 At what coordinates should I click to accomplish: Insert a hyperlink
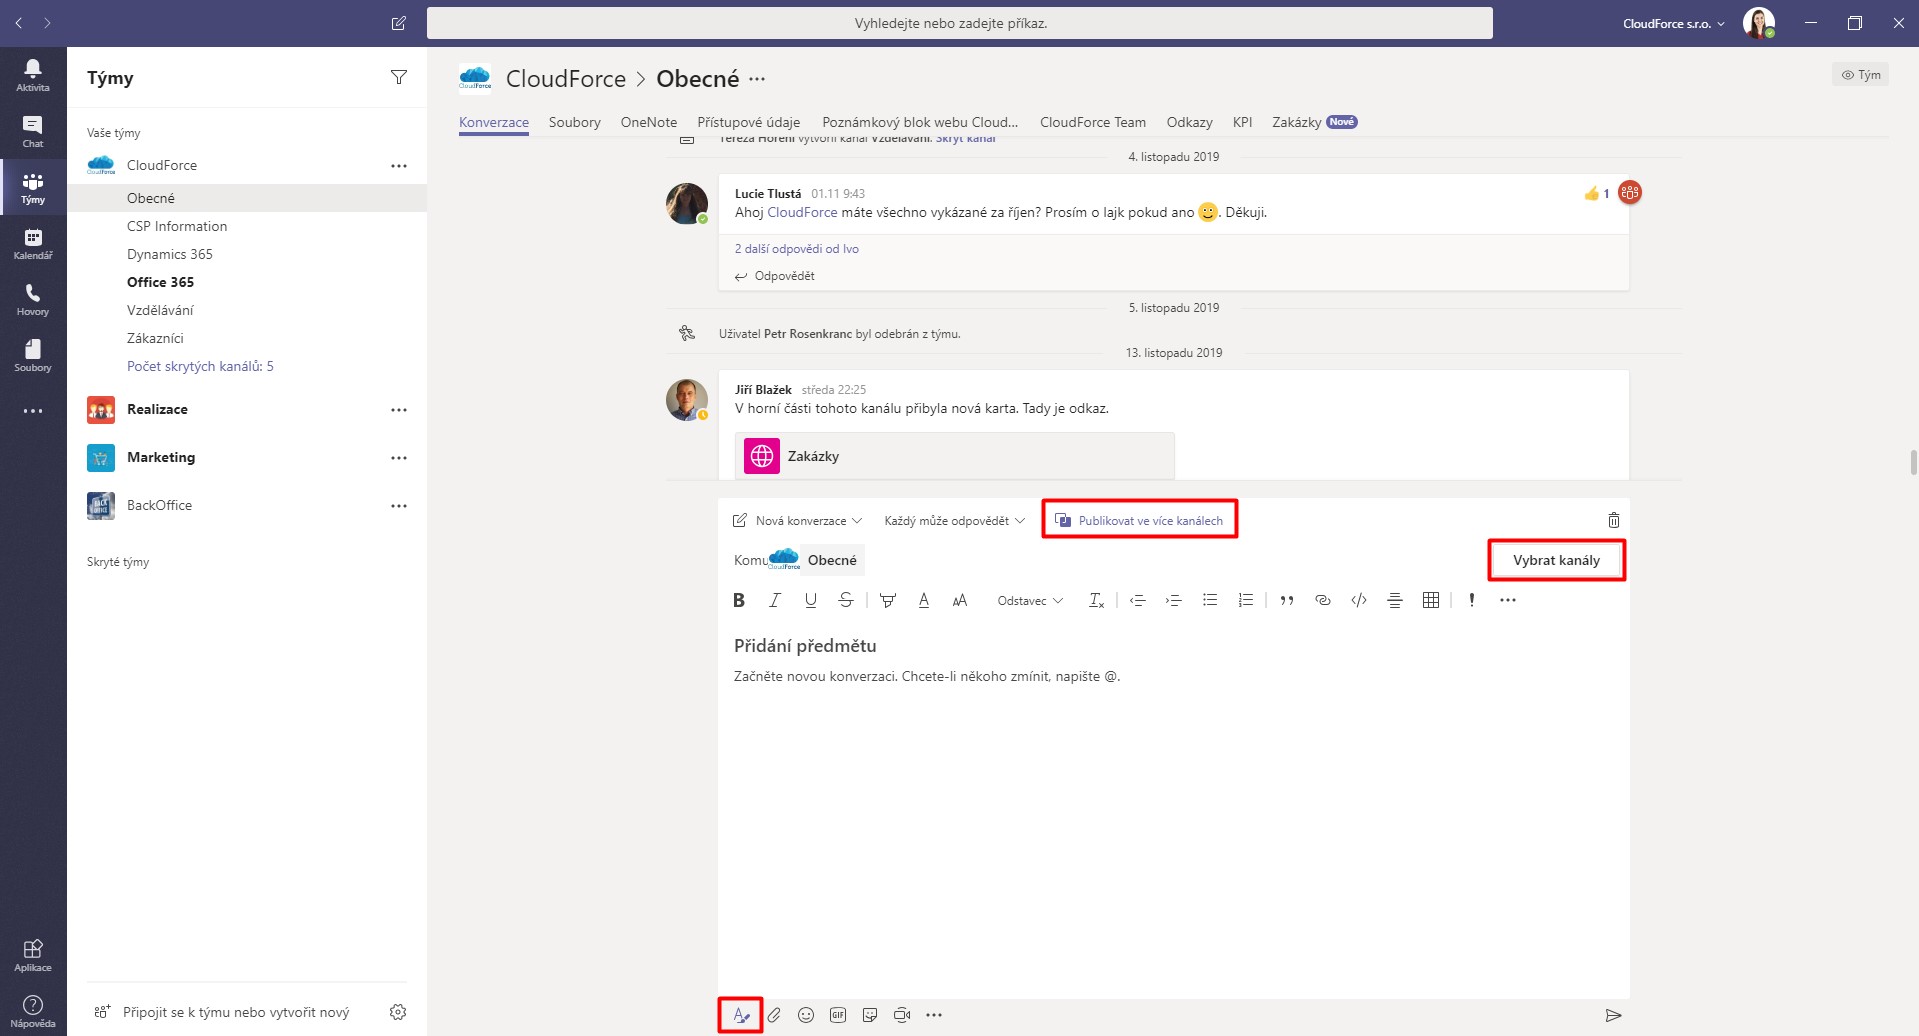1323,600
